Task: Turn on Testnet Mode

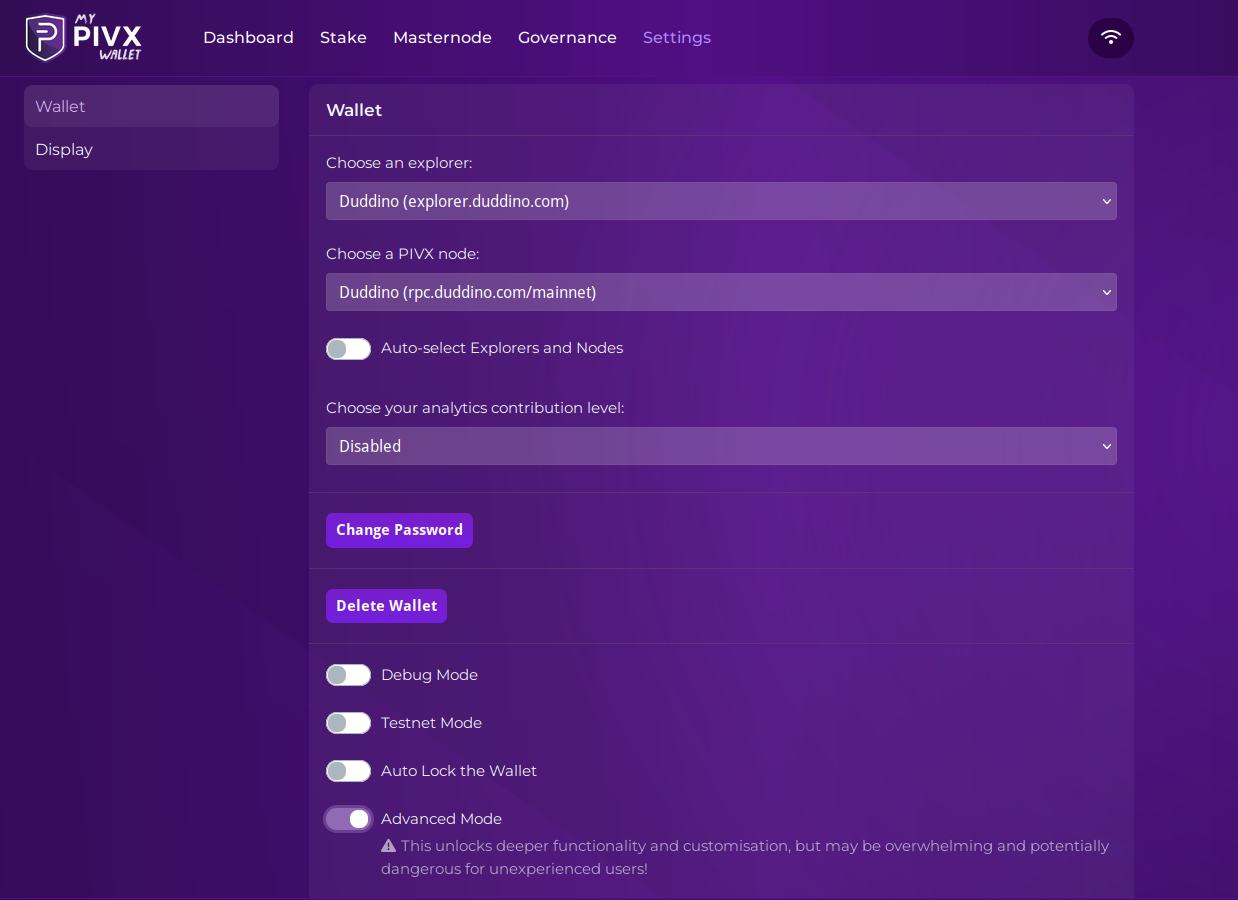Action: click(348, 723)
